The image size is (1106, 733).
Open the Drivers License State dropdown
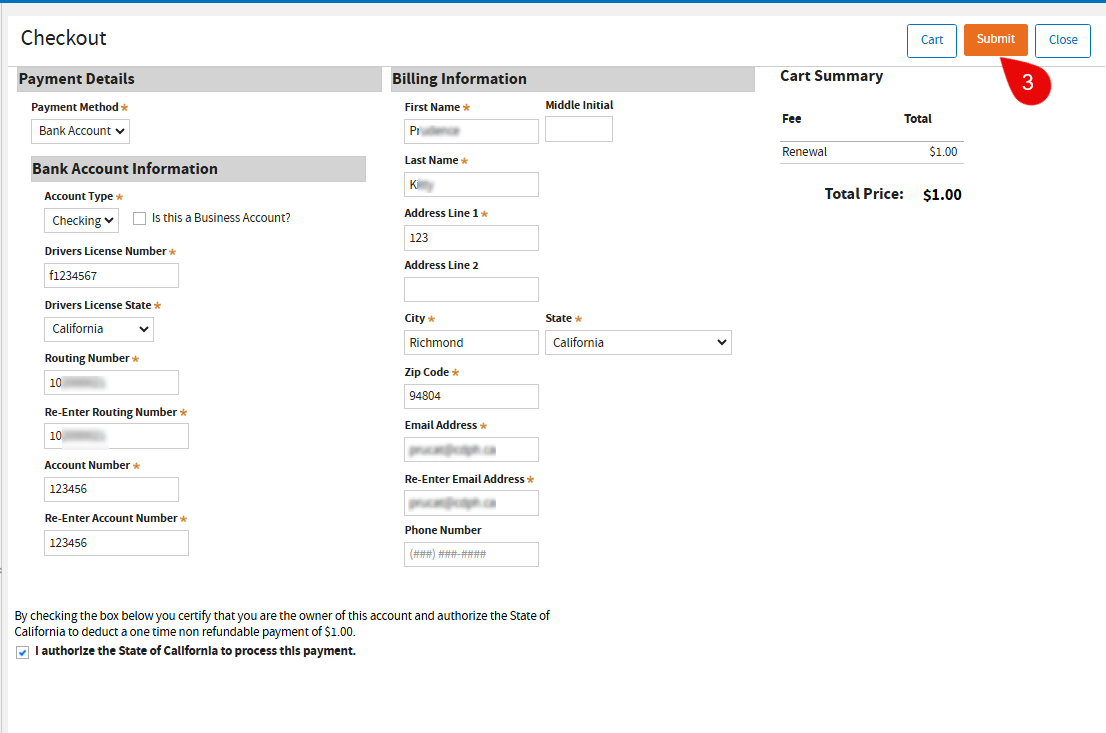point(99,329)
